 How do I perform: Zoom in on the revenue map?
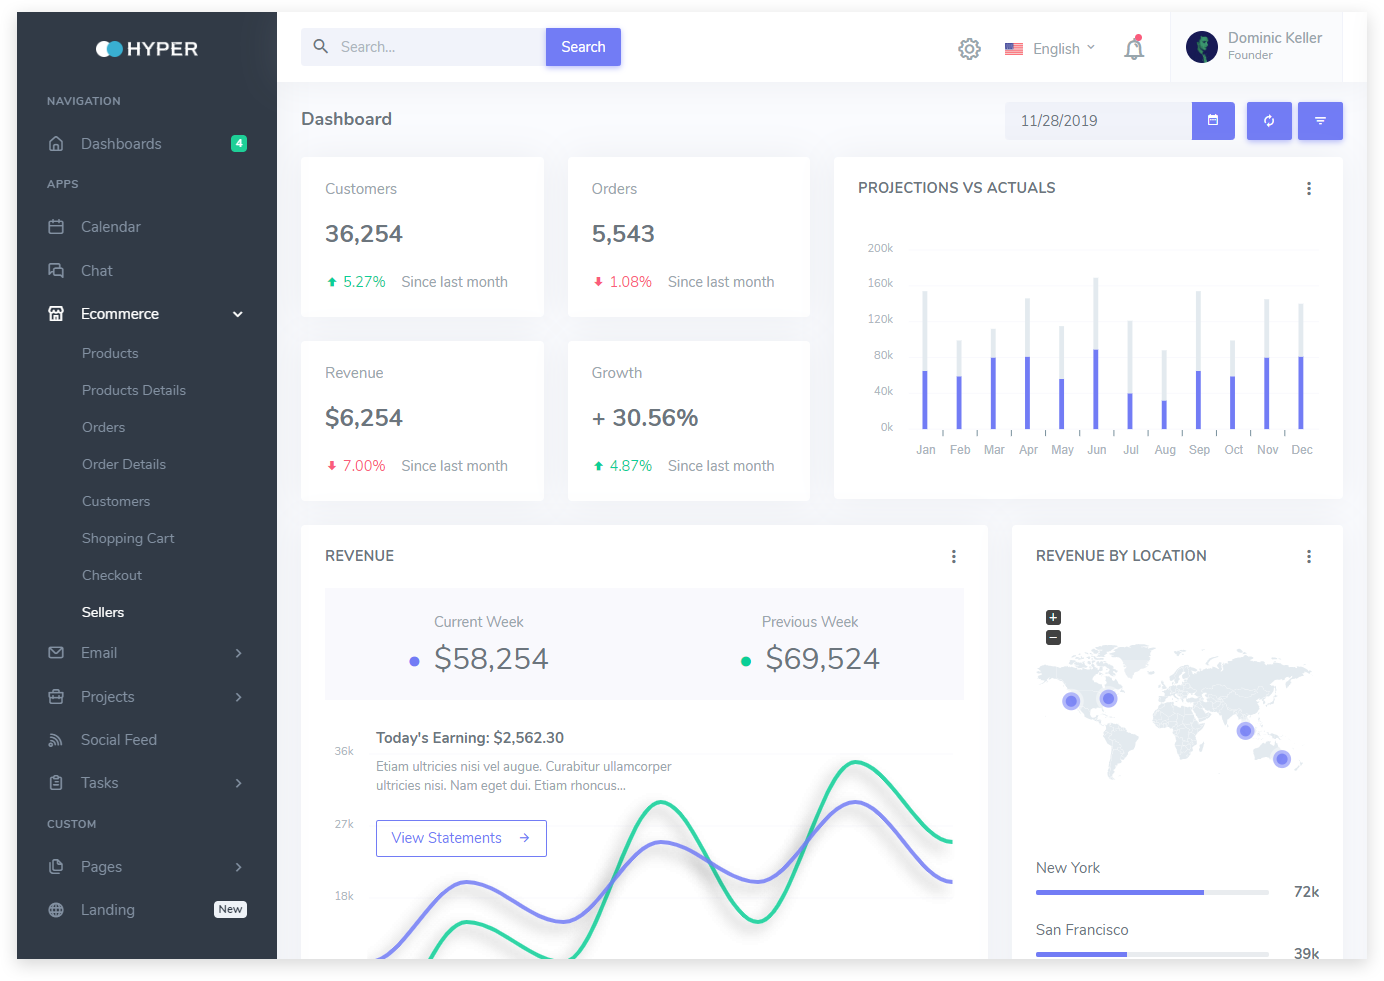(1053, 618)
